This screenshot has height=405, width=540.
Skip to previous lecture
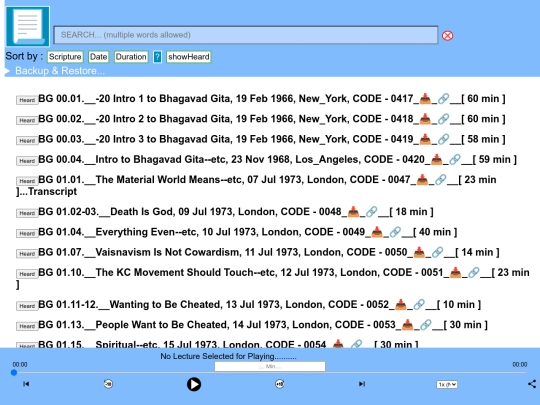[26, 384]
